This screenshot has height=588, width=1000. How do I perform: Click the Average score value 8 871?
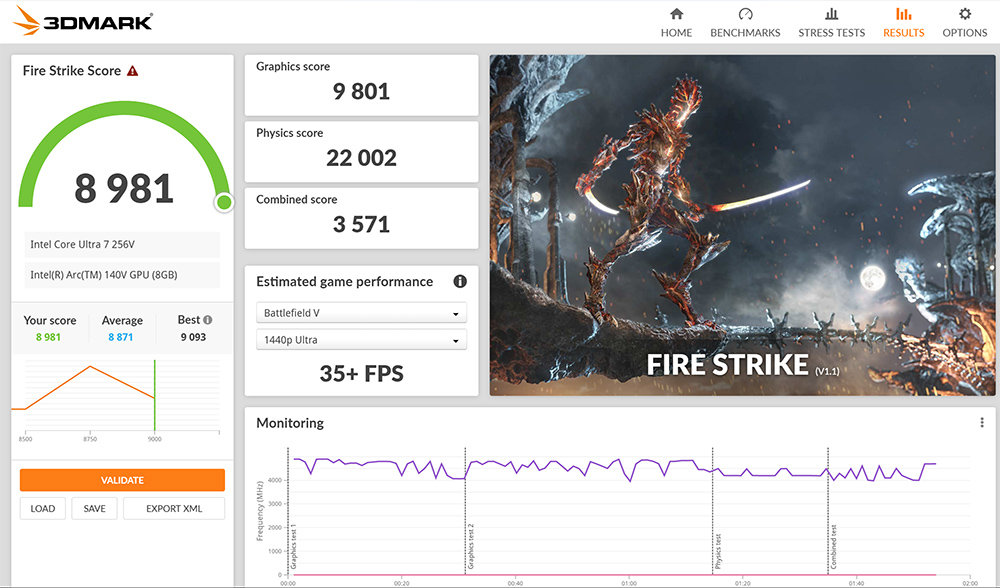pyautogui.click(x=122, y=338)
